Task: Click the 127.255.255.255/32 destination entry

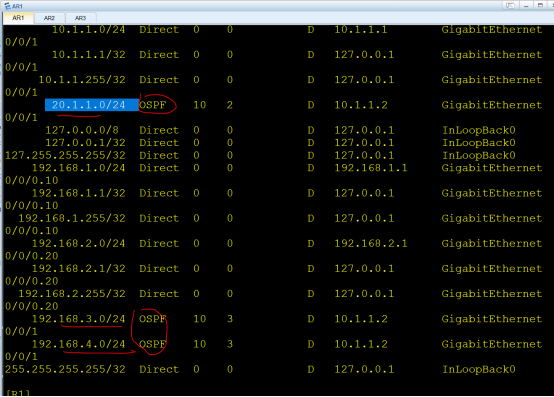Action: pyautogui.click(x=65, y=155)
